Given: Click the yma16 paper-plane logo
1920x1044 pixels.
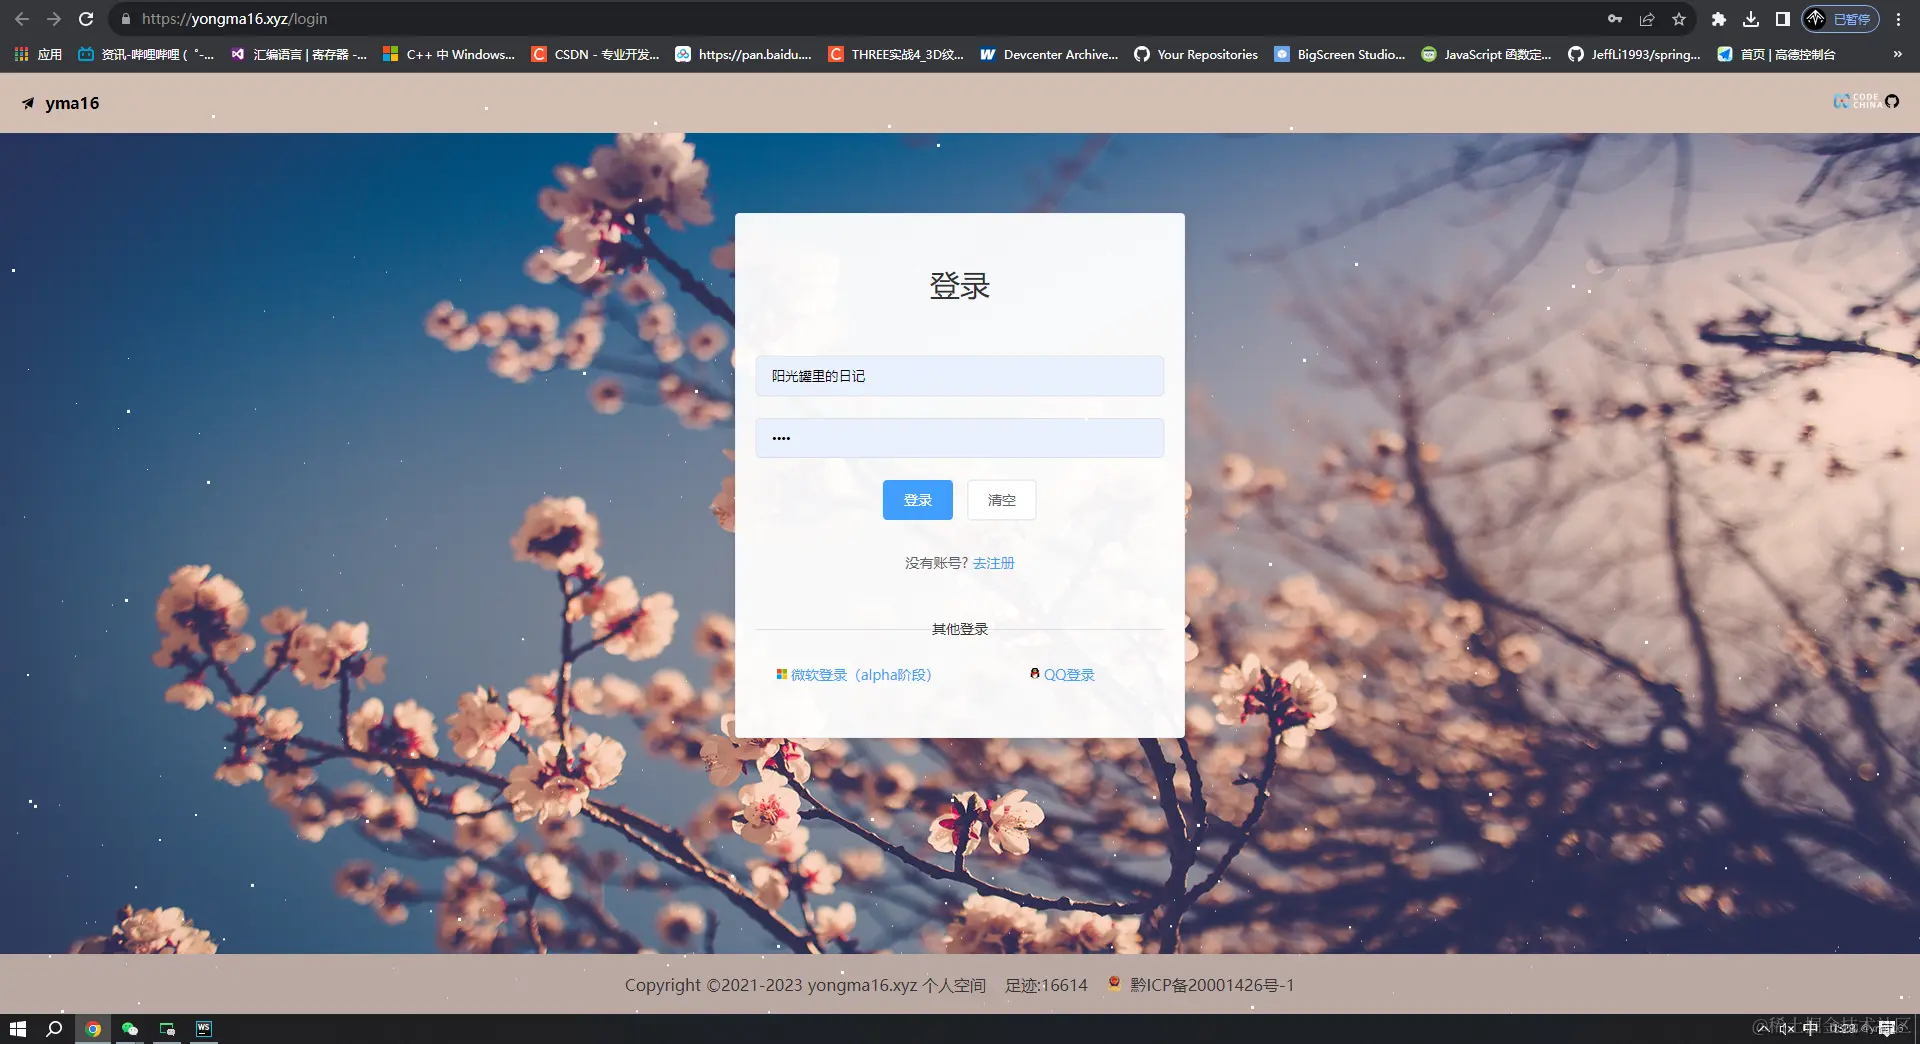Looking at the screenshot, I should (x=27, y=102).
